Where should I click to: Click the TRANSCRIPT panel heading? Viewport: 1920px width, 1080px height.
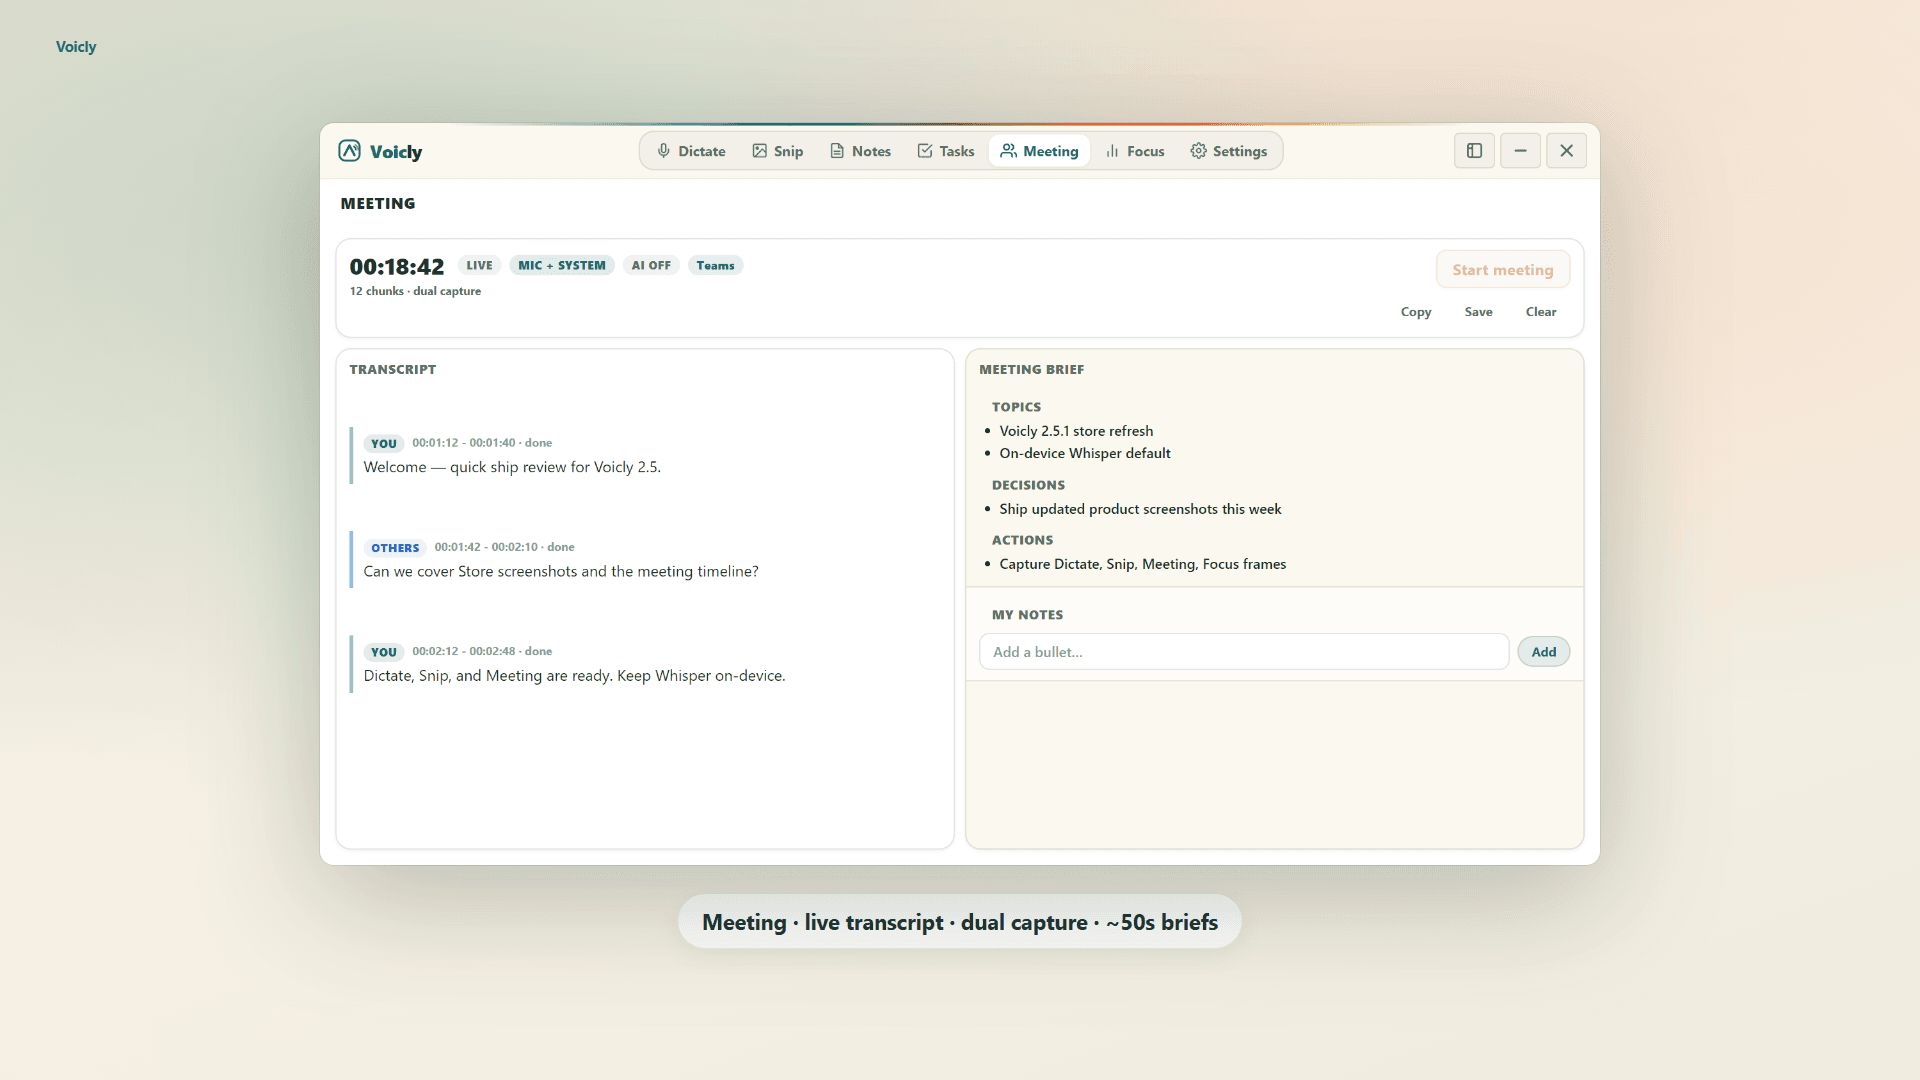pos(393,369)
